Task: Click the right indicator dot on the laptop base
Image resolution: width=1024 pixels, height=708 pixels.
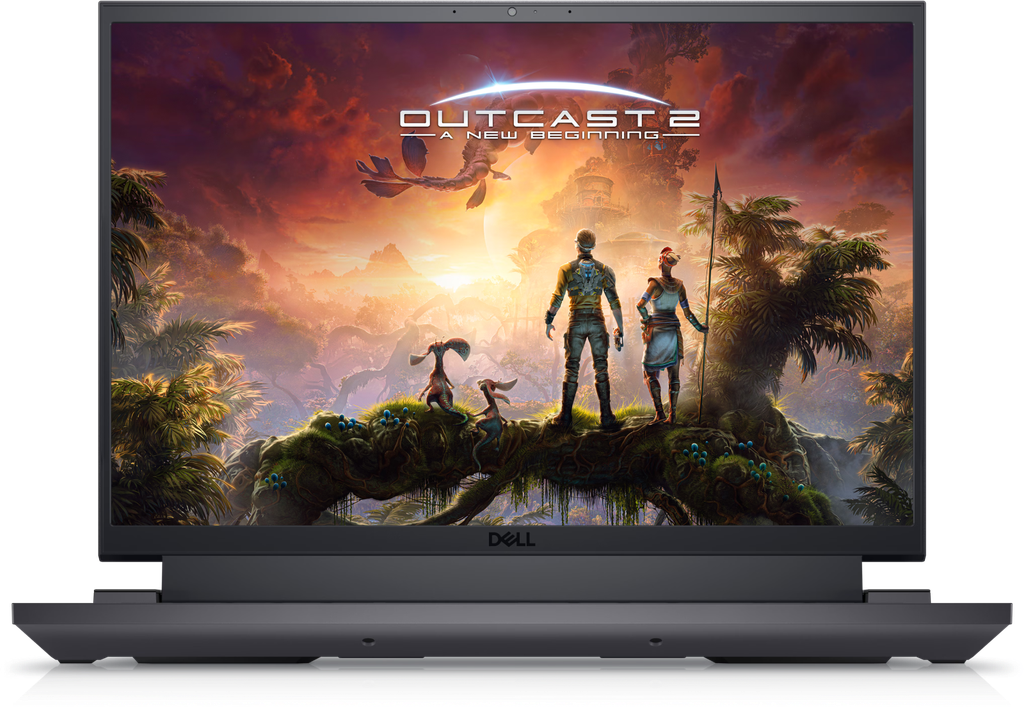Action: point(655,641)
